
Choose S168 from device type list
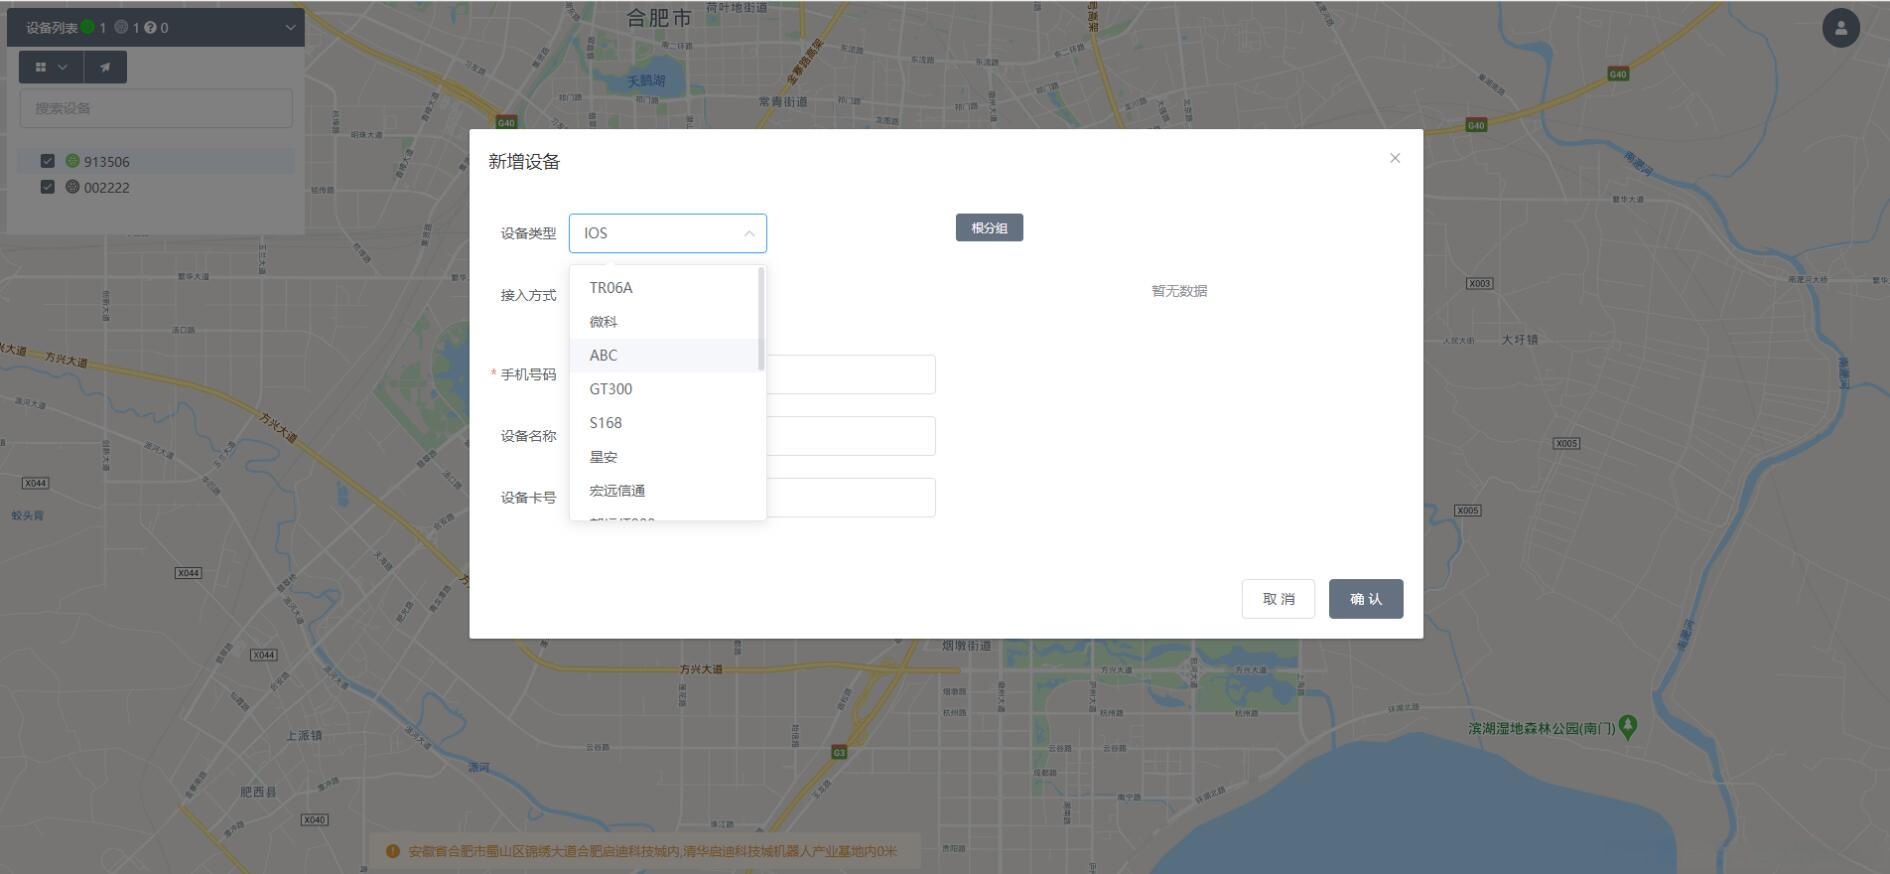click(667, 423)
